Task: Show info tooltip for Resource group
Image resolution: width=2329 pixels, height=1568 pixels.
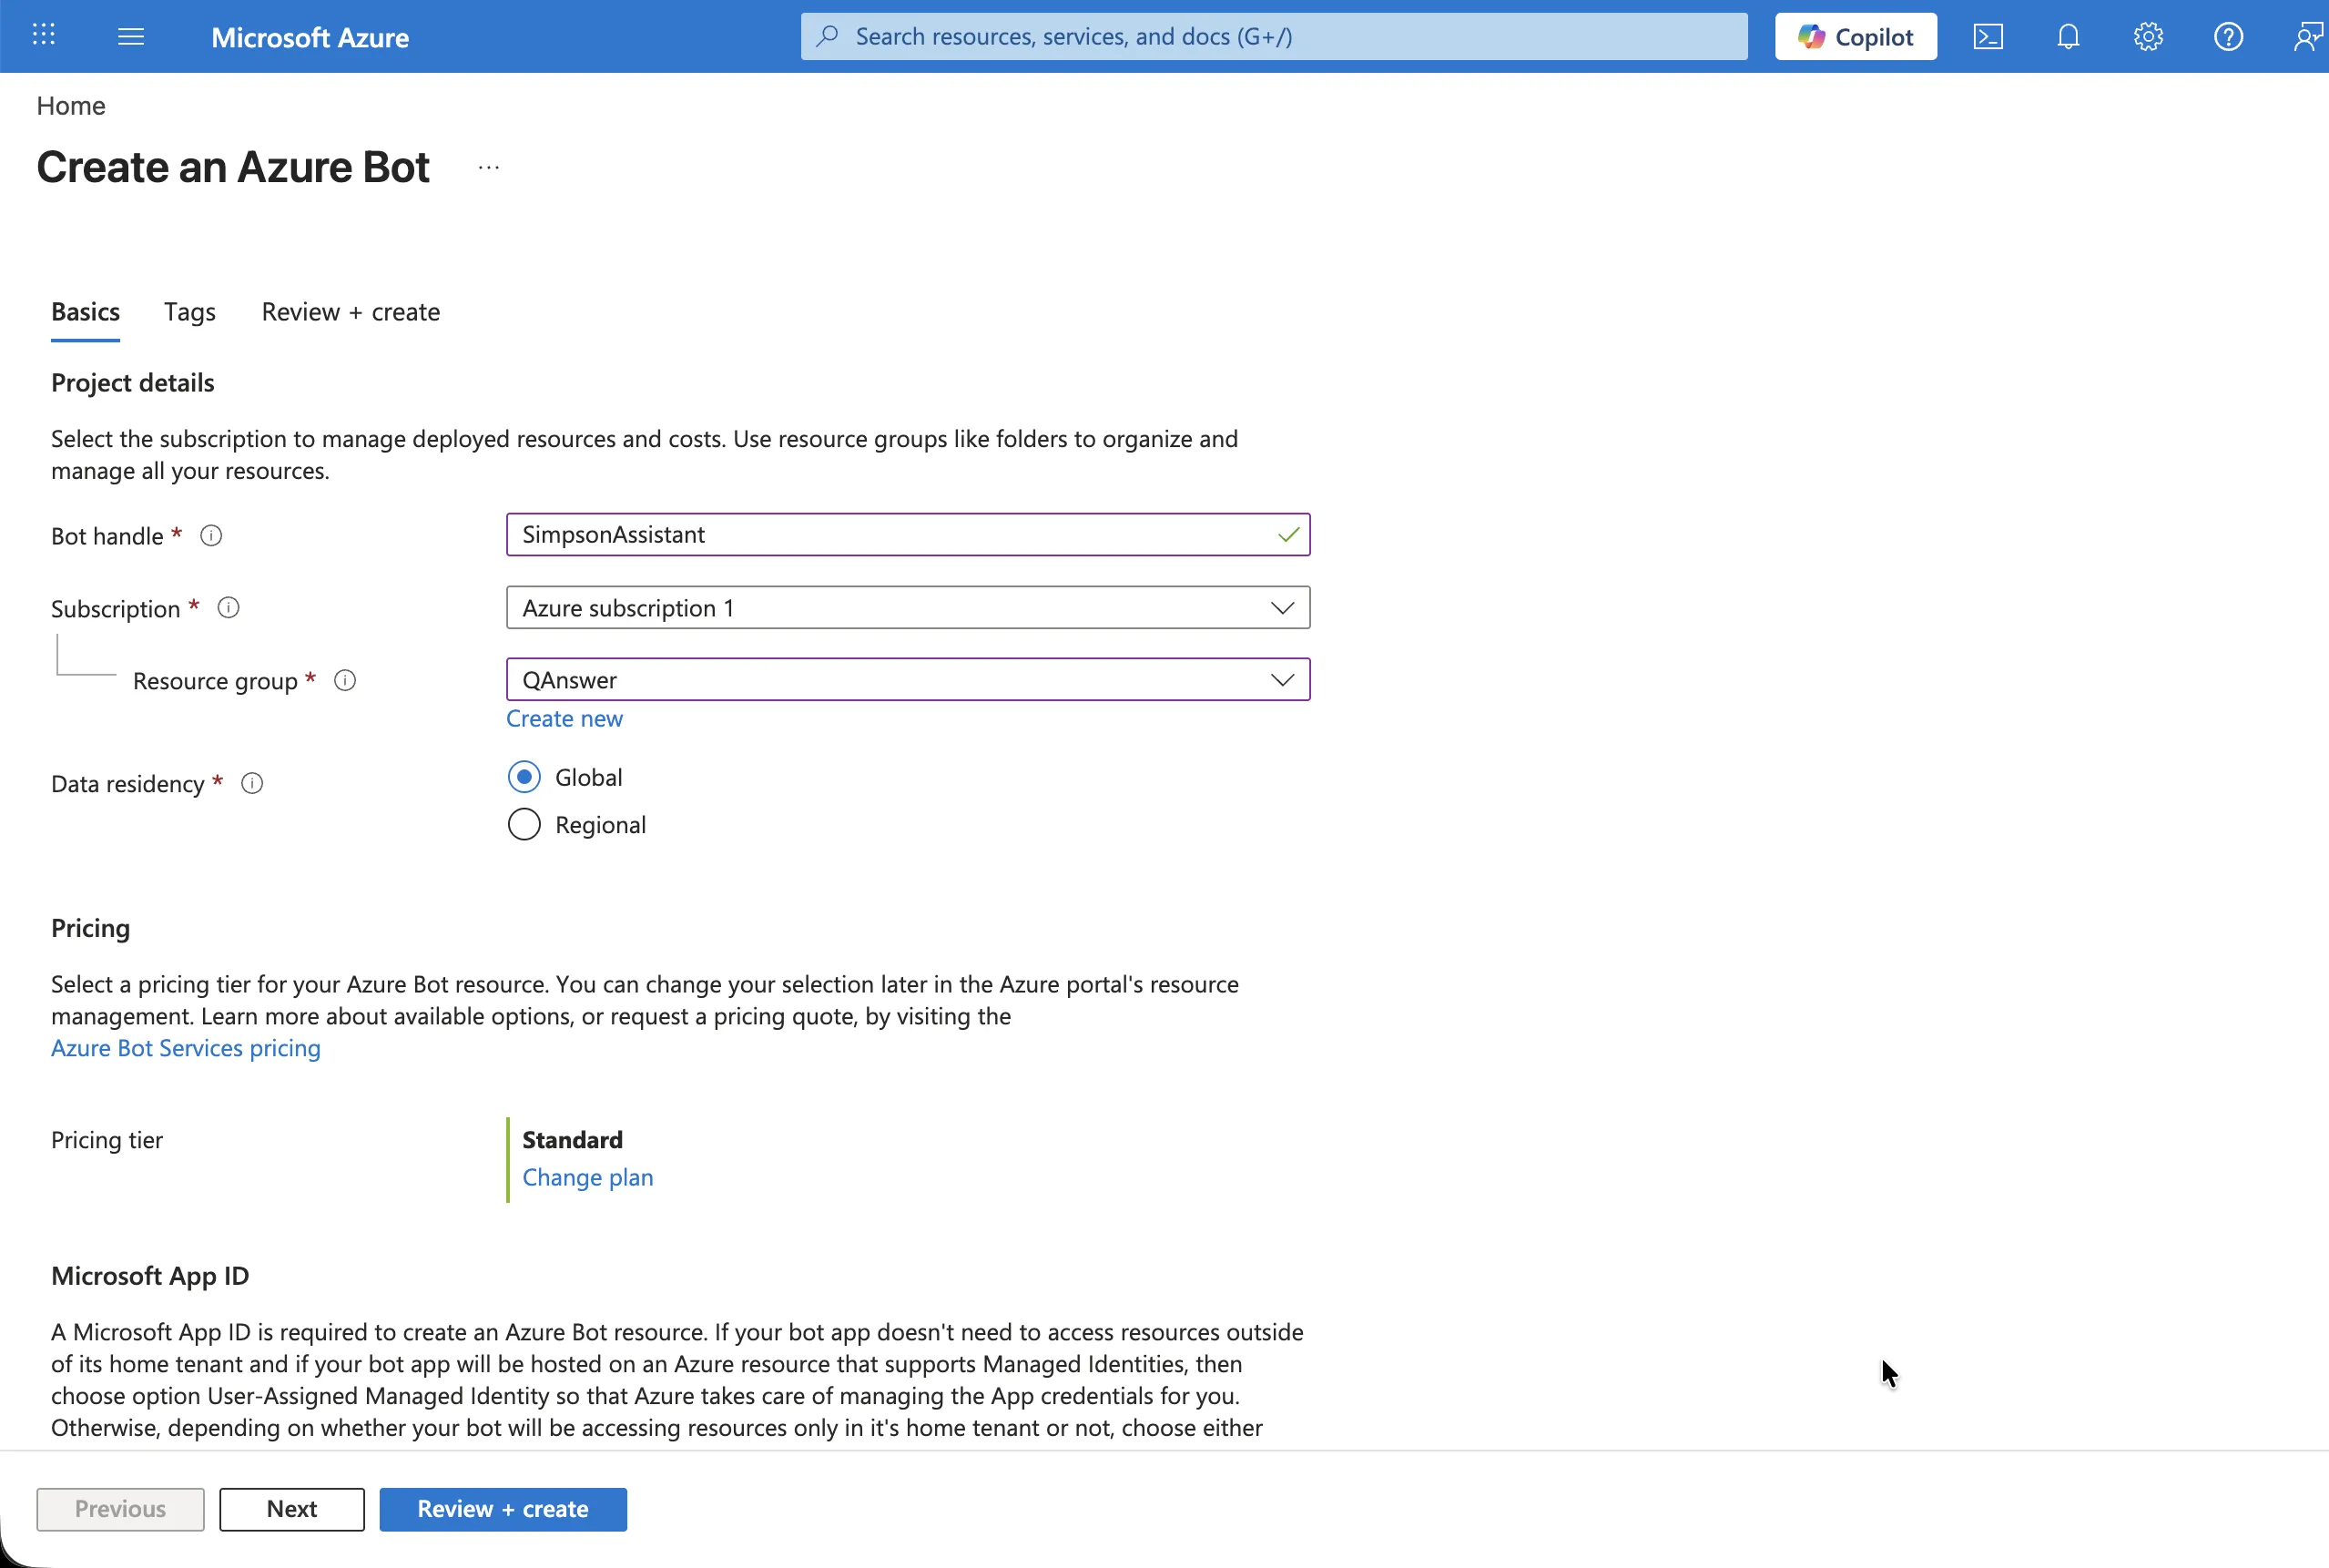Action: (345, 681)
